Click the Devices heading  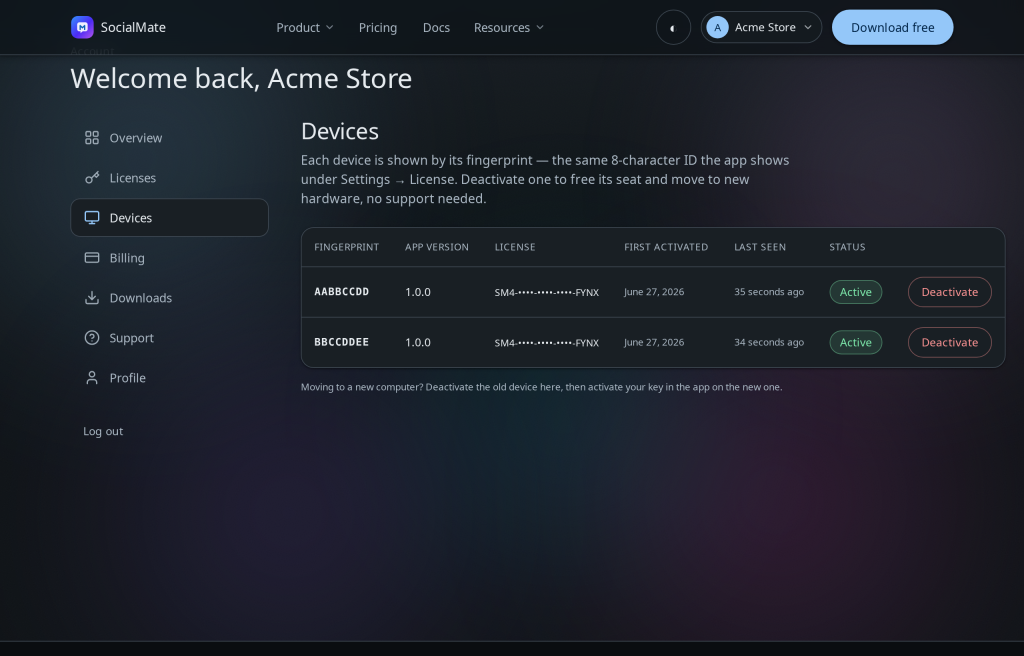click(x=340, y=131)
